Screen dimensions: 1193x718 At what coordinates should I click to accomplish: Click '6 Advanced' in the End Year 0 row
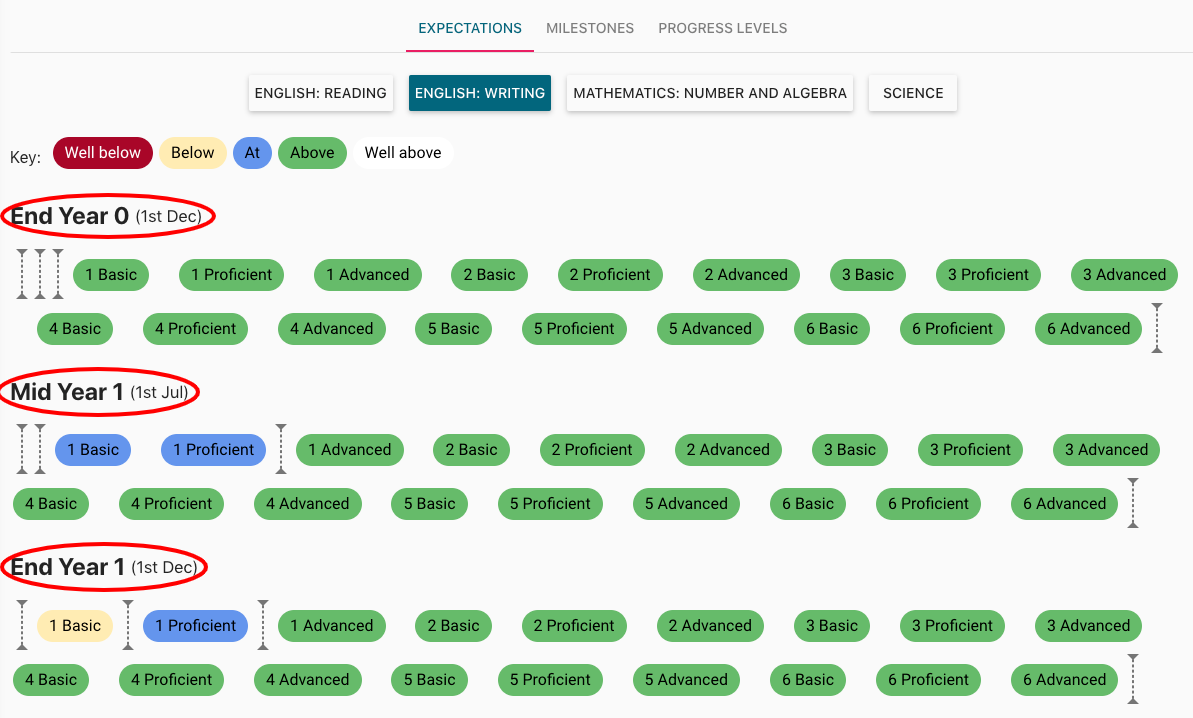[x=1088, y=328]
